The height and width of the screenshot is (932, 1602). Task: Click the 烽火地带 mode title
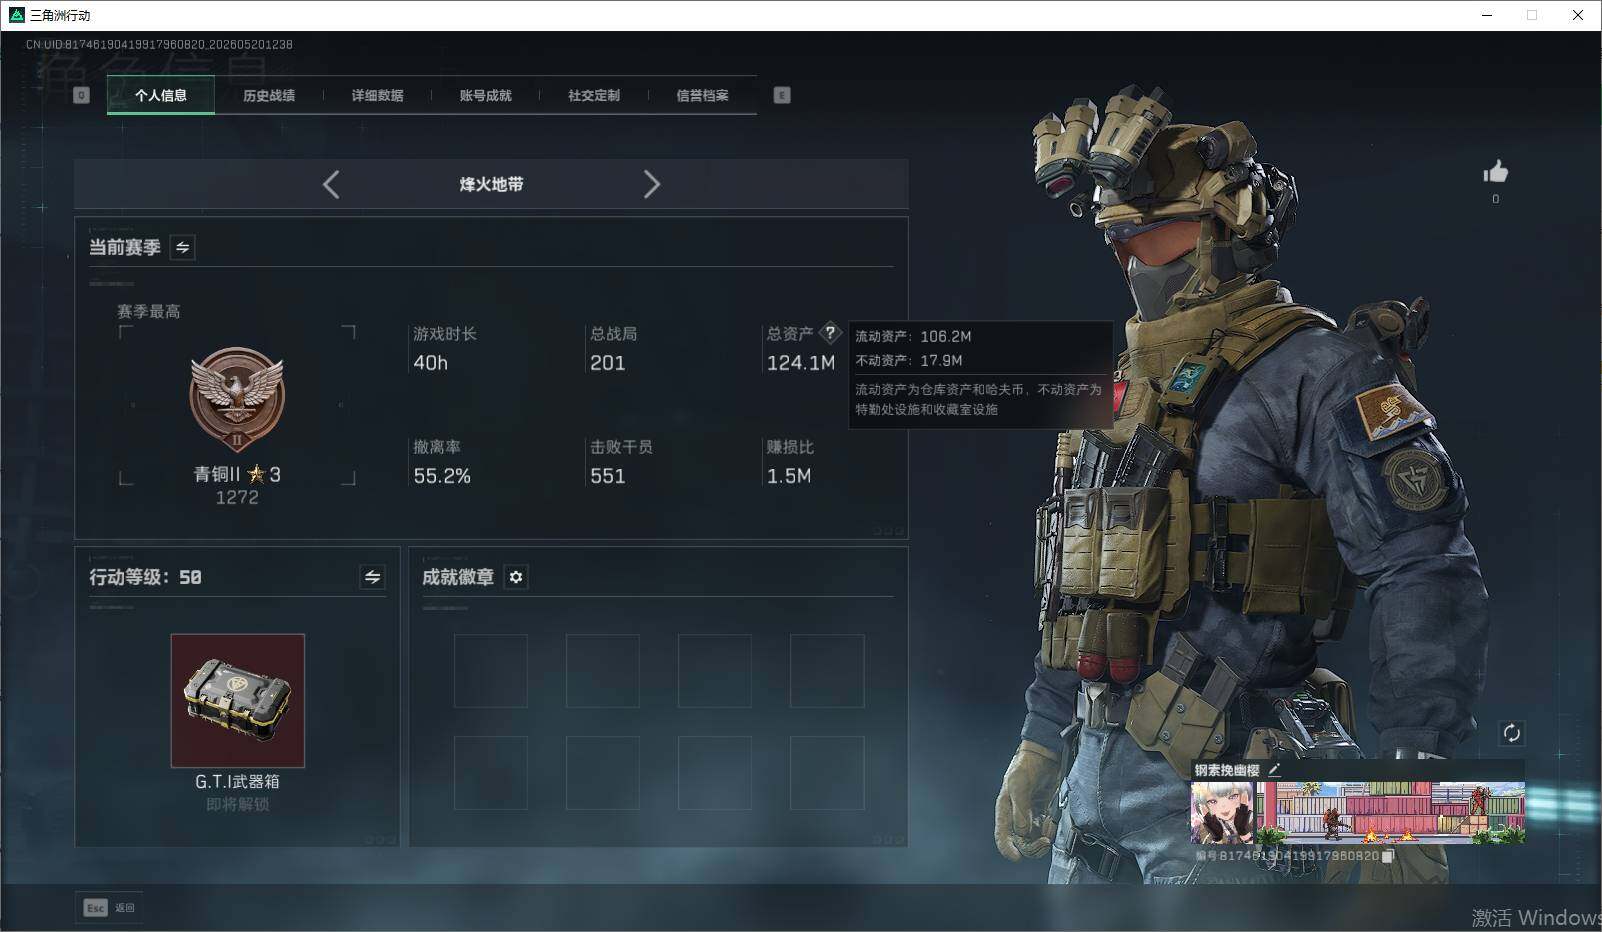(x=491, y=184)
